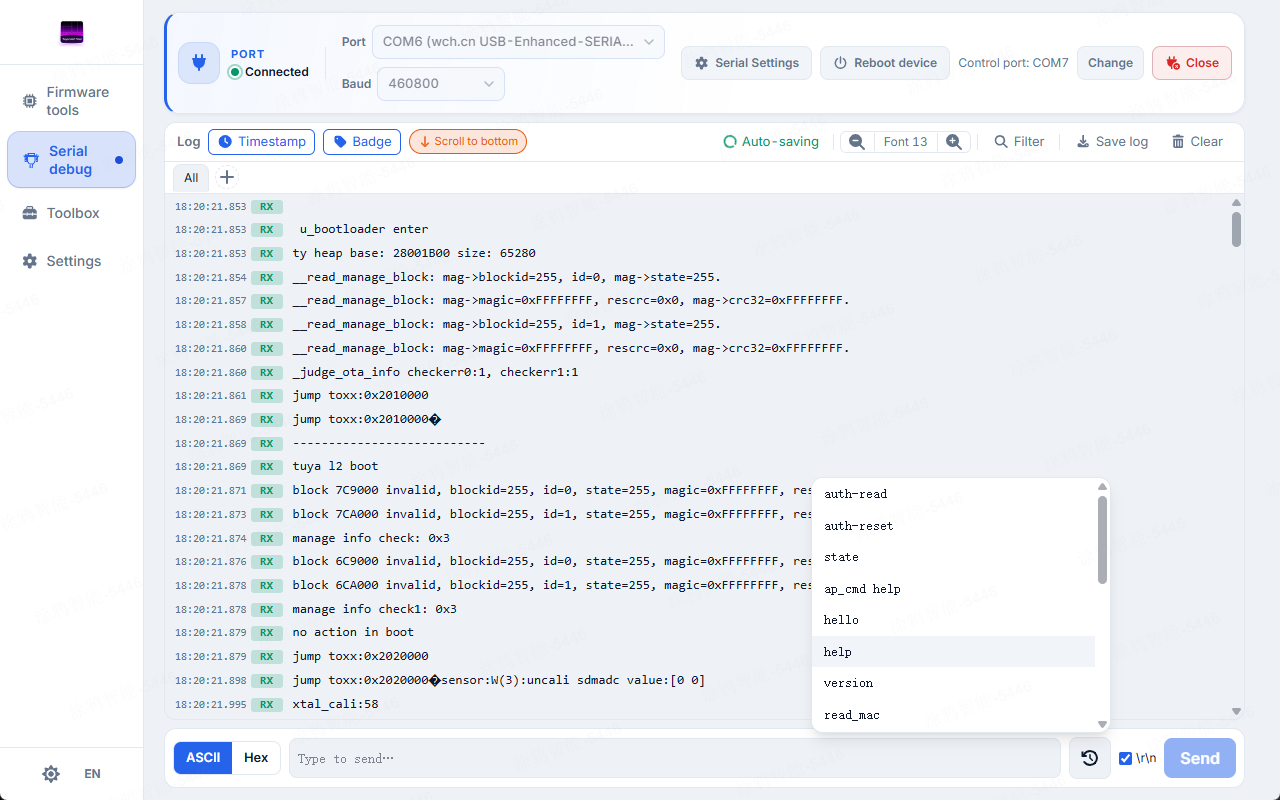Screen dimensions: 1280x800
Task: Choose state from command list
Action: pos(954,557)
